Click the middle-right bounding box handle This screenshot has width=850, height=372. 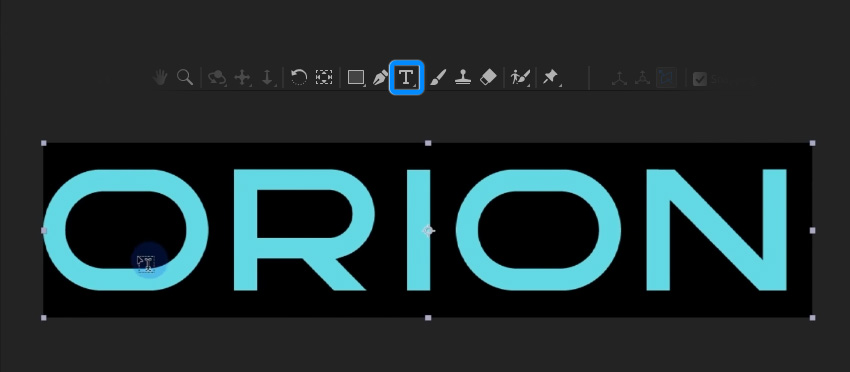pos(812,230)
